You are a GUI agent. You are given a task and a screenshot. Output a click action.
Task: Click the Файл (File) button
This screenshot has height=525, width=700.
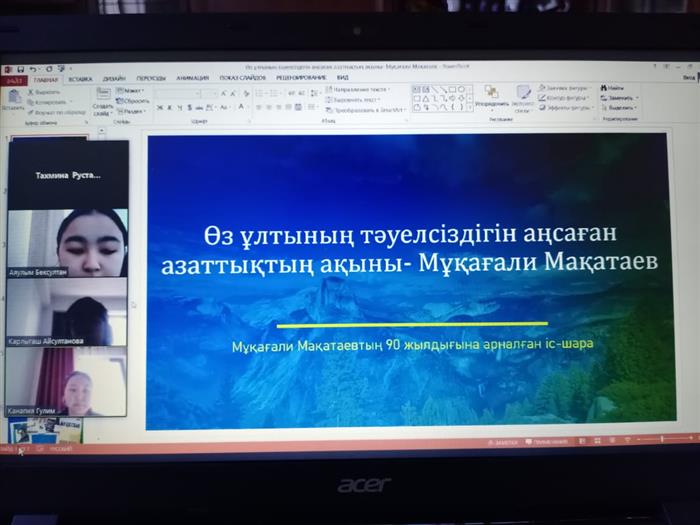tap(15, 78)
